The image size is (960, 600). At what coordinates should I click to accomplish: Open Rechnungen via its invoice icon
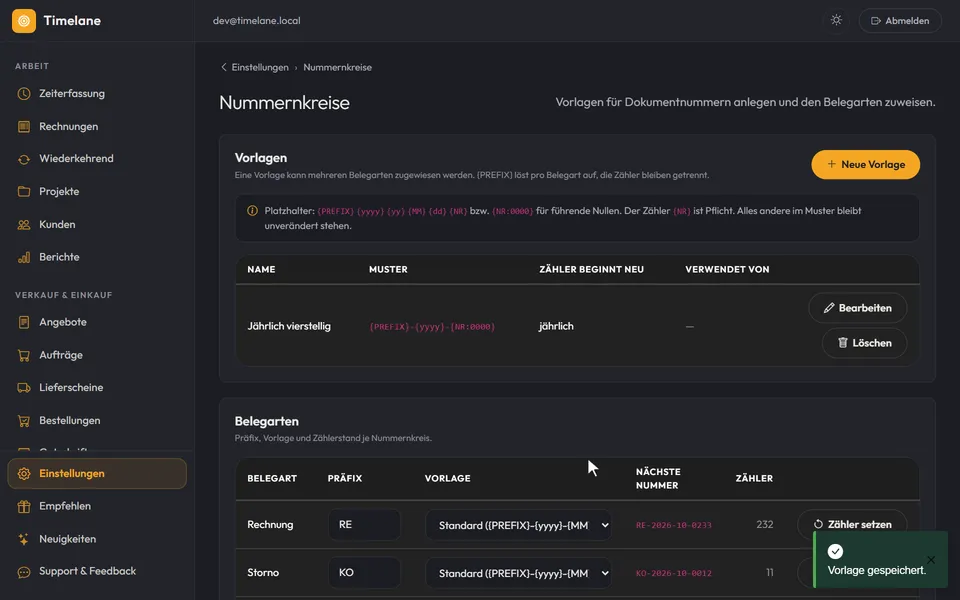tap(24, 127)
